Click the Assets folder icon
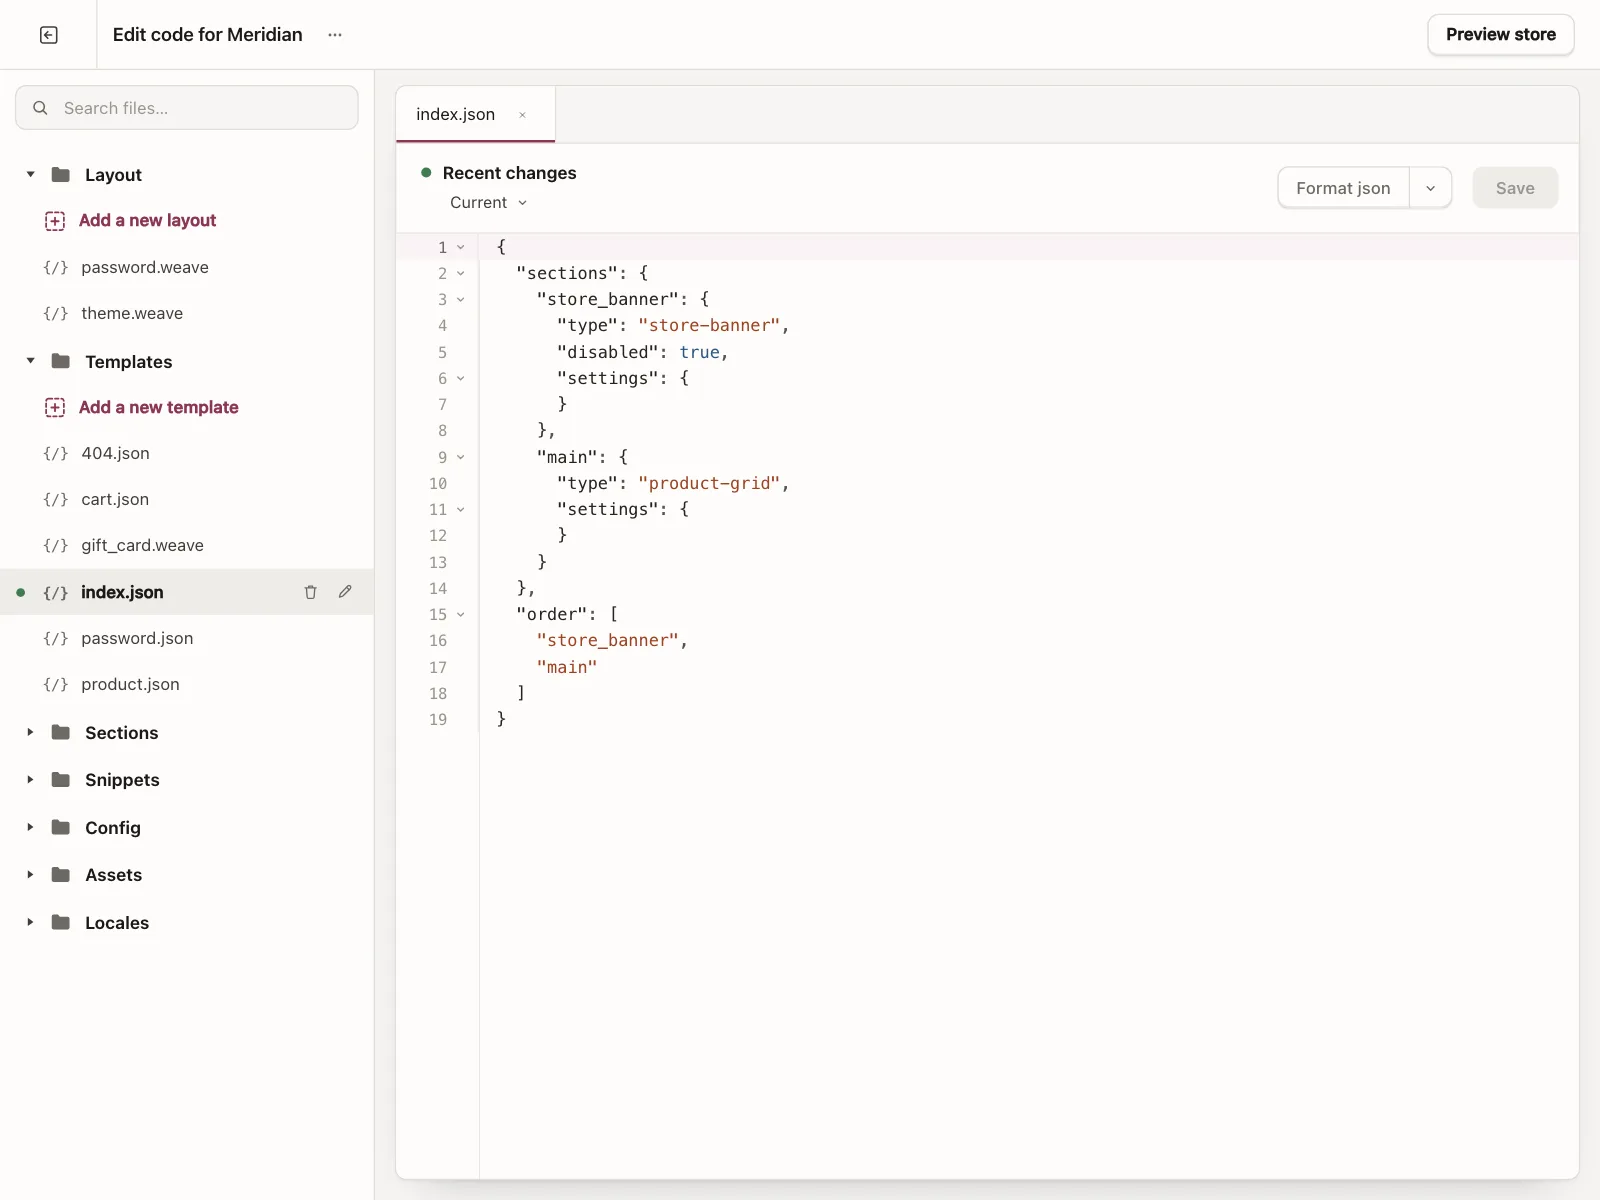1600x1200 pixels. (x=61, y=874)
